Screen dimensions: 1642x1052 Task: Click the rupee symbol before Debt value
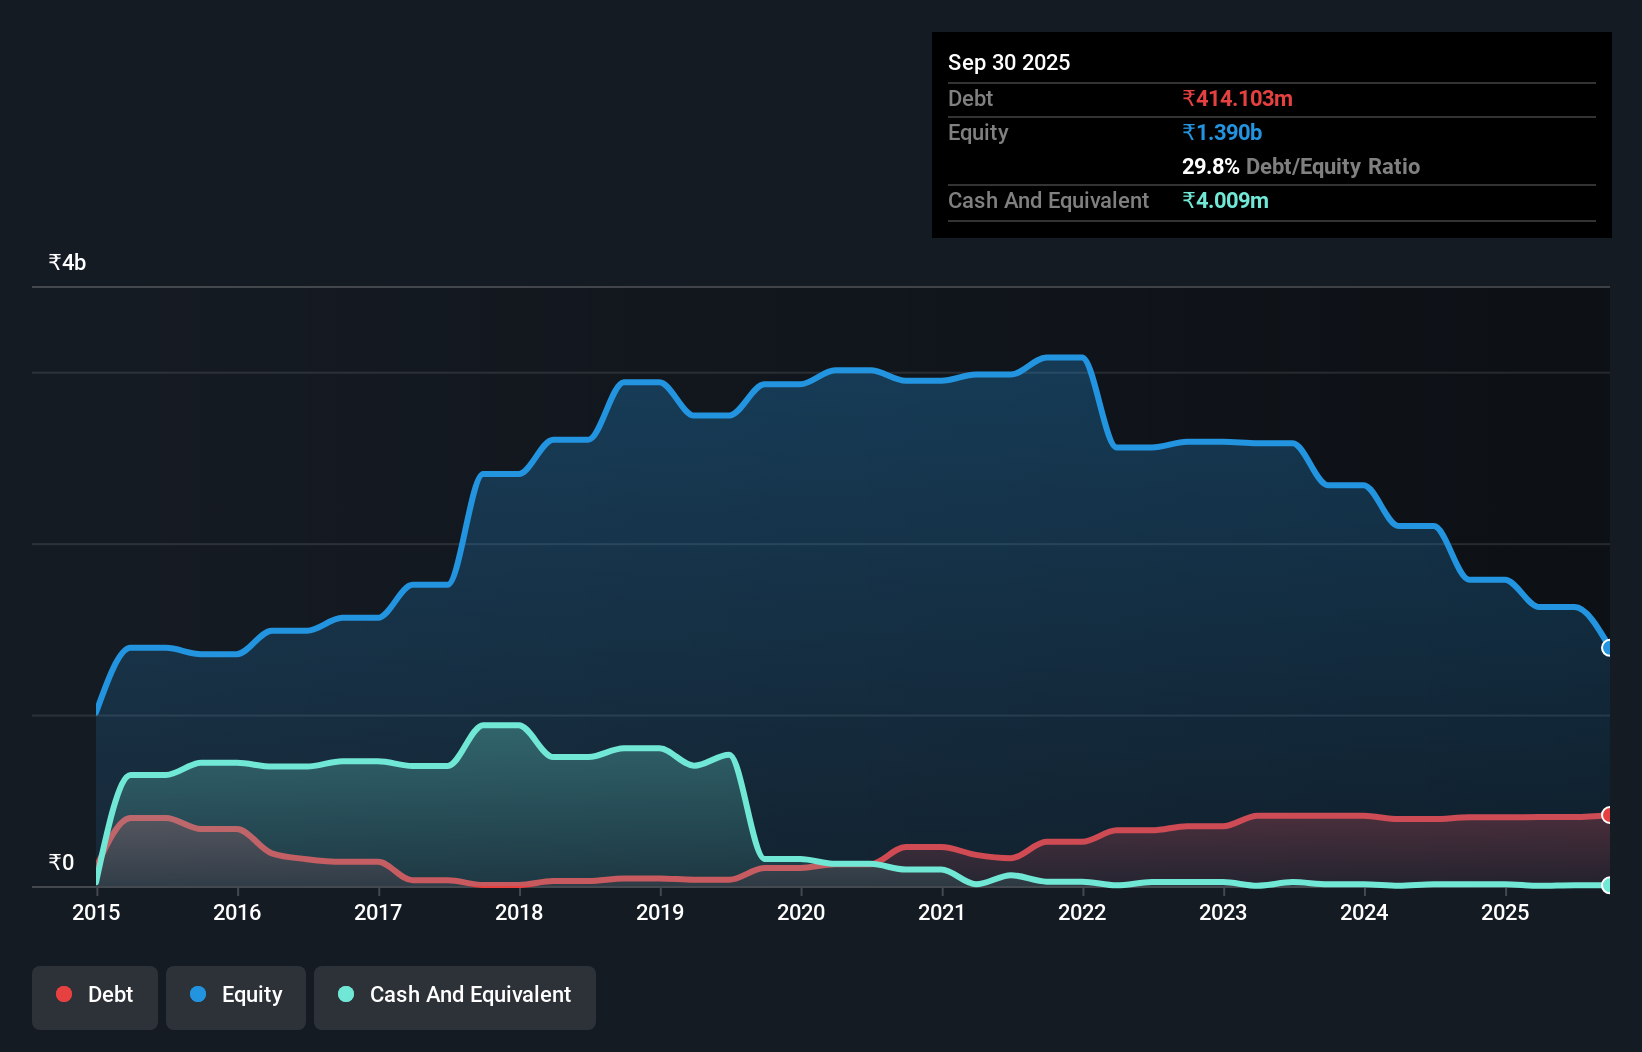point(1187,98)
